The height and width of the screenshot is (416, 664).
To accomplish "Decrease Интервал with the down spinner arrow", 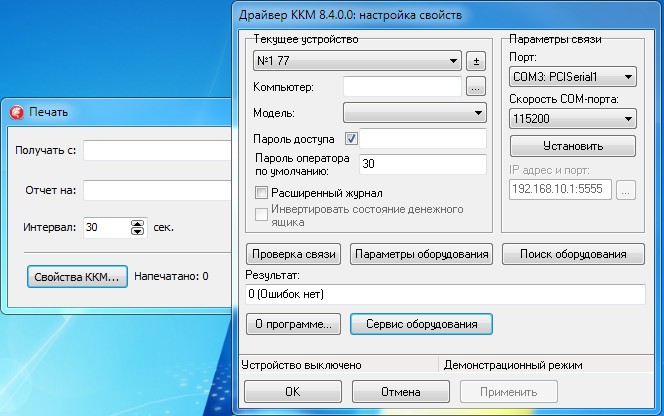I will 137,231.
